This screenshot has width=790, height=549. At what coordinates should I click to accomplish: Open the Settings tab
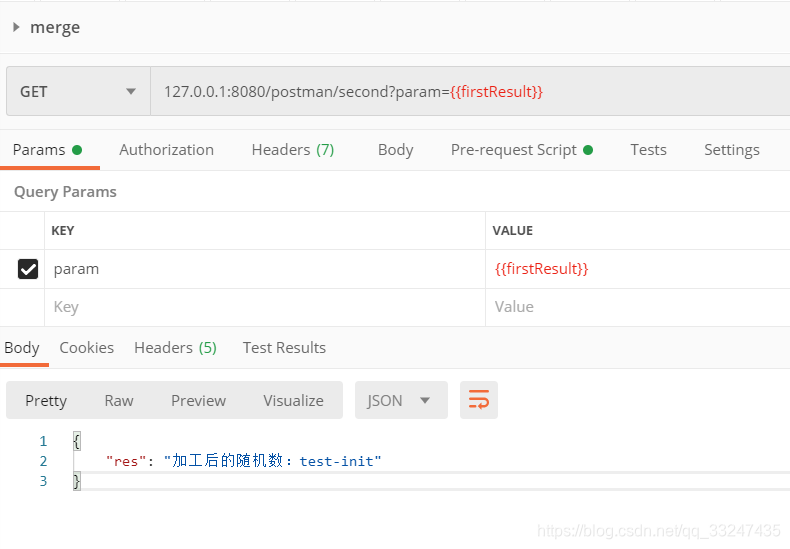pos(732,150)
